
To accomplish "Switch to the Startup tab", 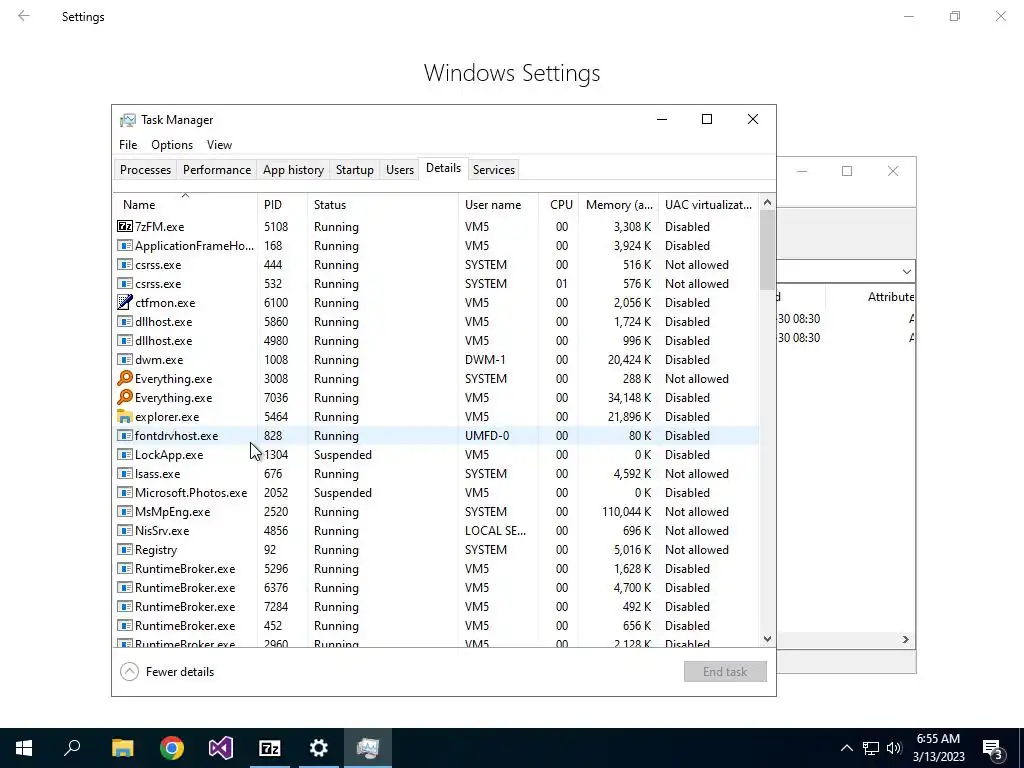I will click(355, 170).
